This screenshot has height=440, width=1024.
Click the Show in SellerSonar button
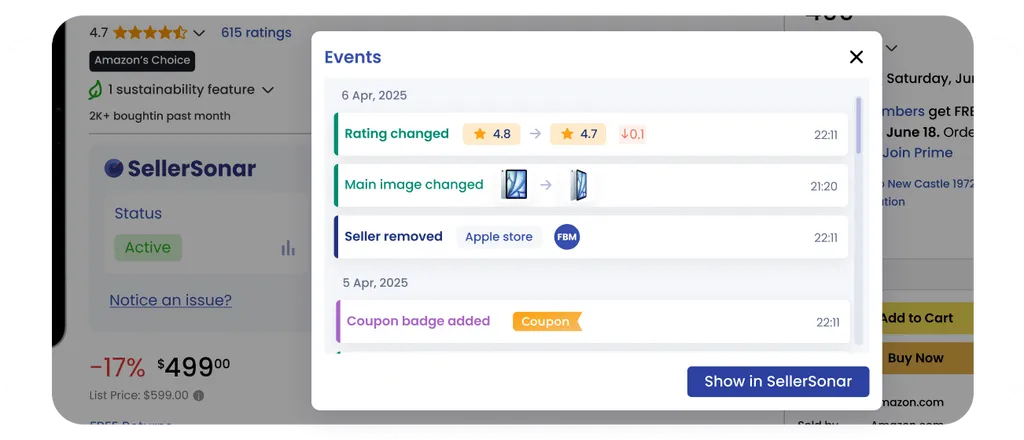[778, 381]
